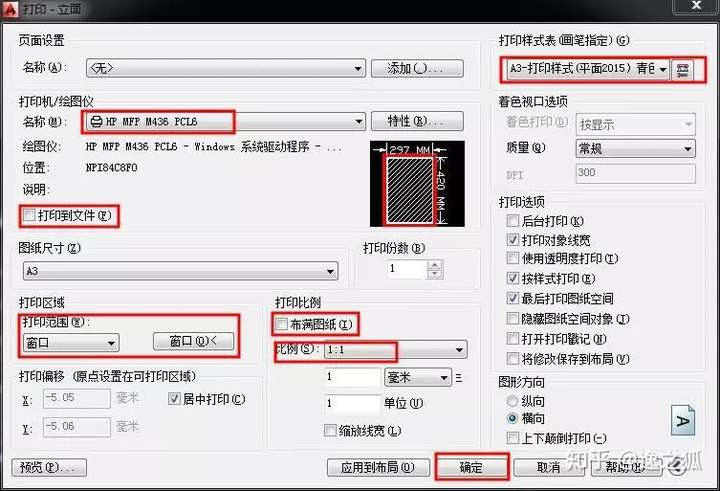
Task: Increase the number of copies with stepper
Action: tap(435, 265)
